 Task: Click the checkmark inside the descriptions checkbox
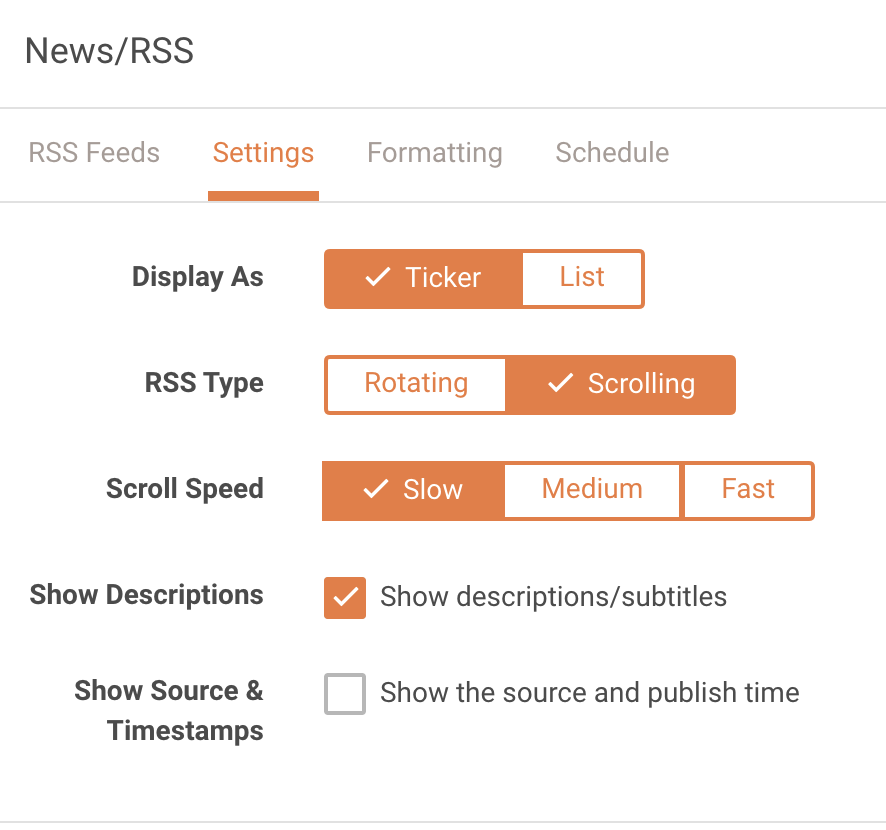344,597
